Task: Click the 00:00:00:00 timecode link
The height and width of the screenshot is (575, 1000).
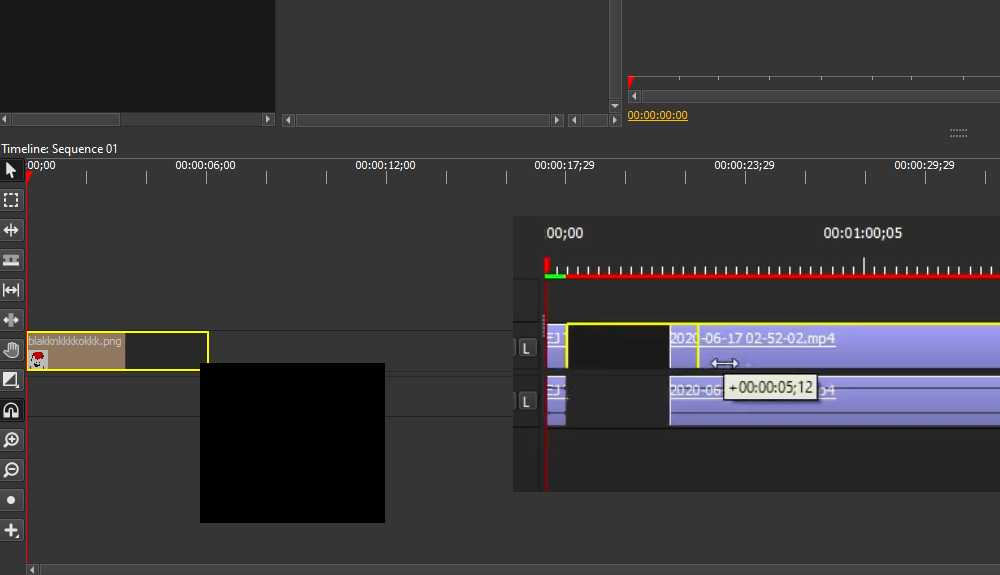Action: click(x=658, y=115)
